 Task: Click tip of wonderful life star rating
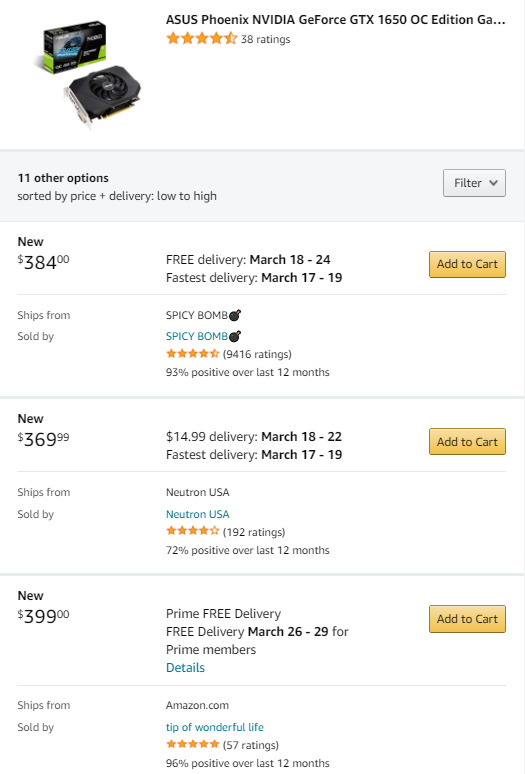pos(192,744)
